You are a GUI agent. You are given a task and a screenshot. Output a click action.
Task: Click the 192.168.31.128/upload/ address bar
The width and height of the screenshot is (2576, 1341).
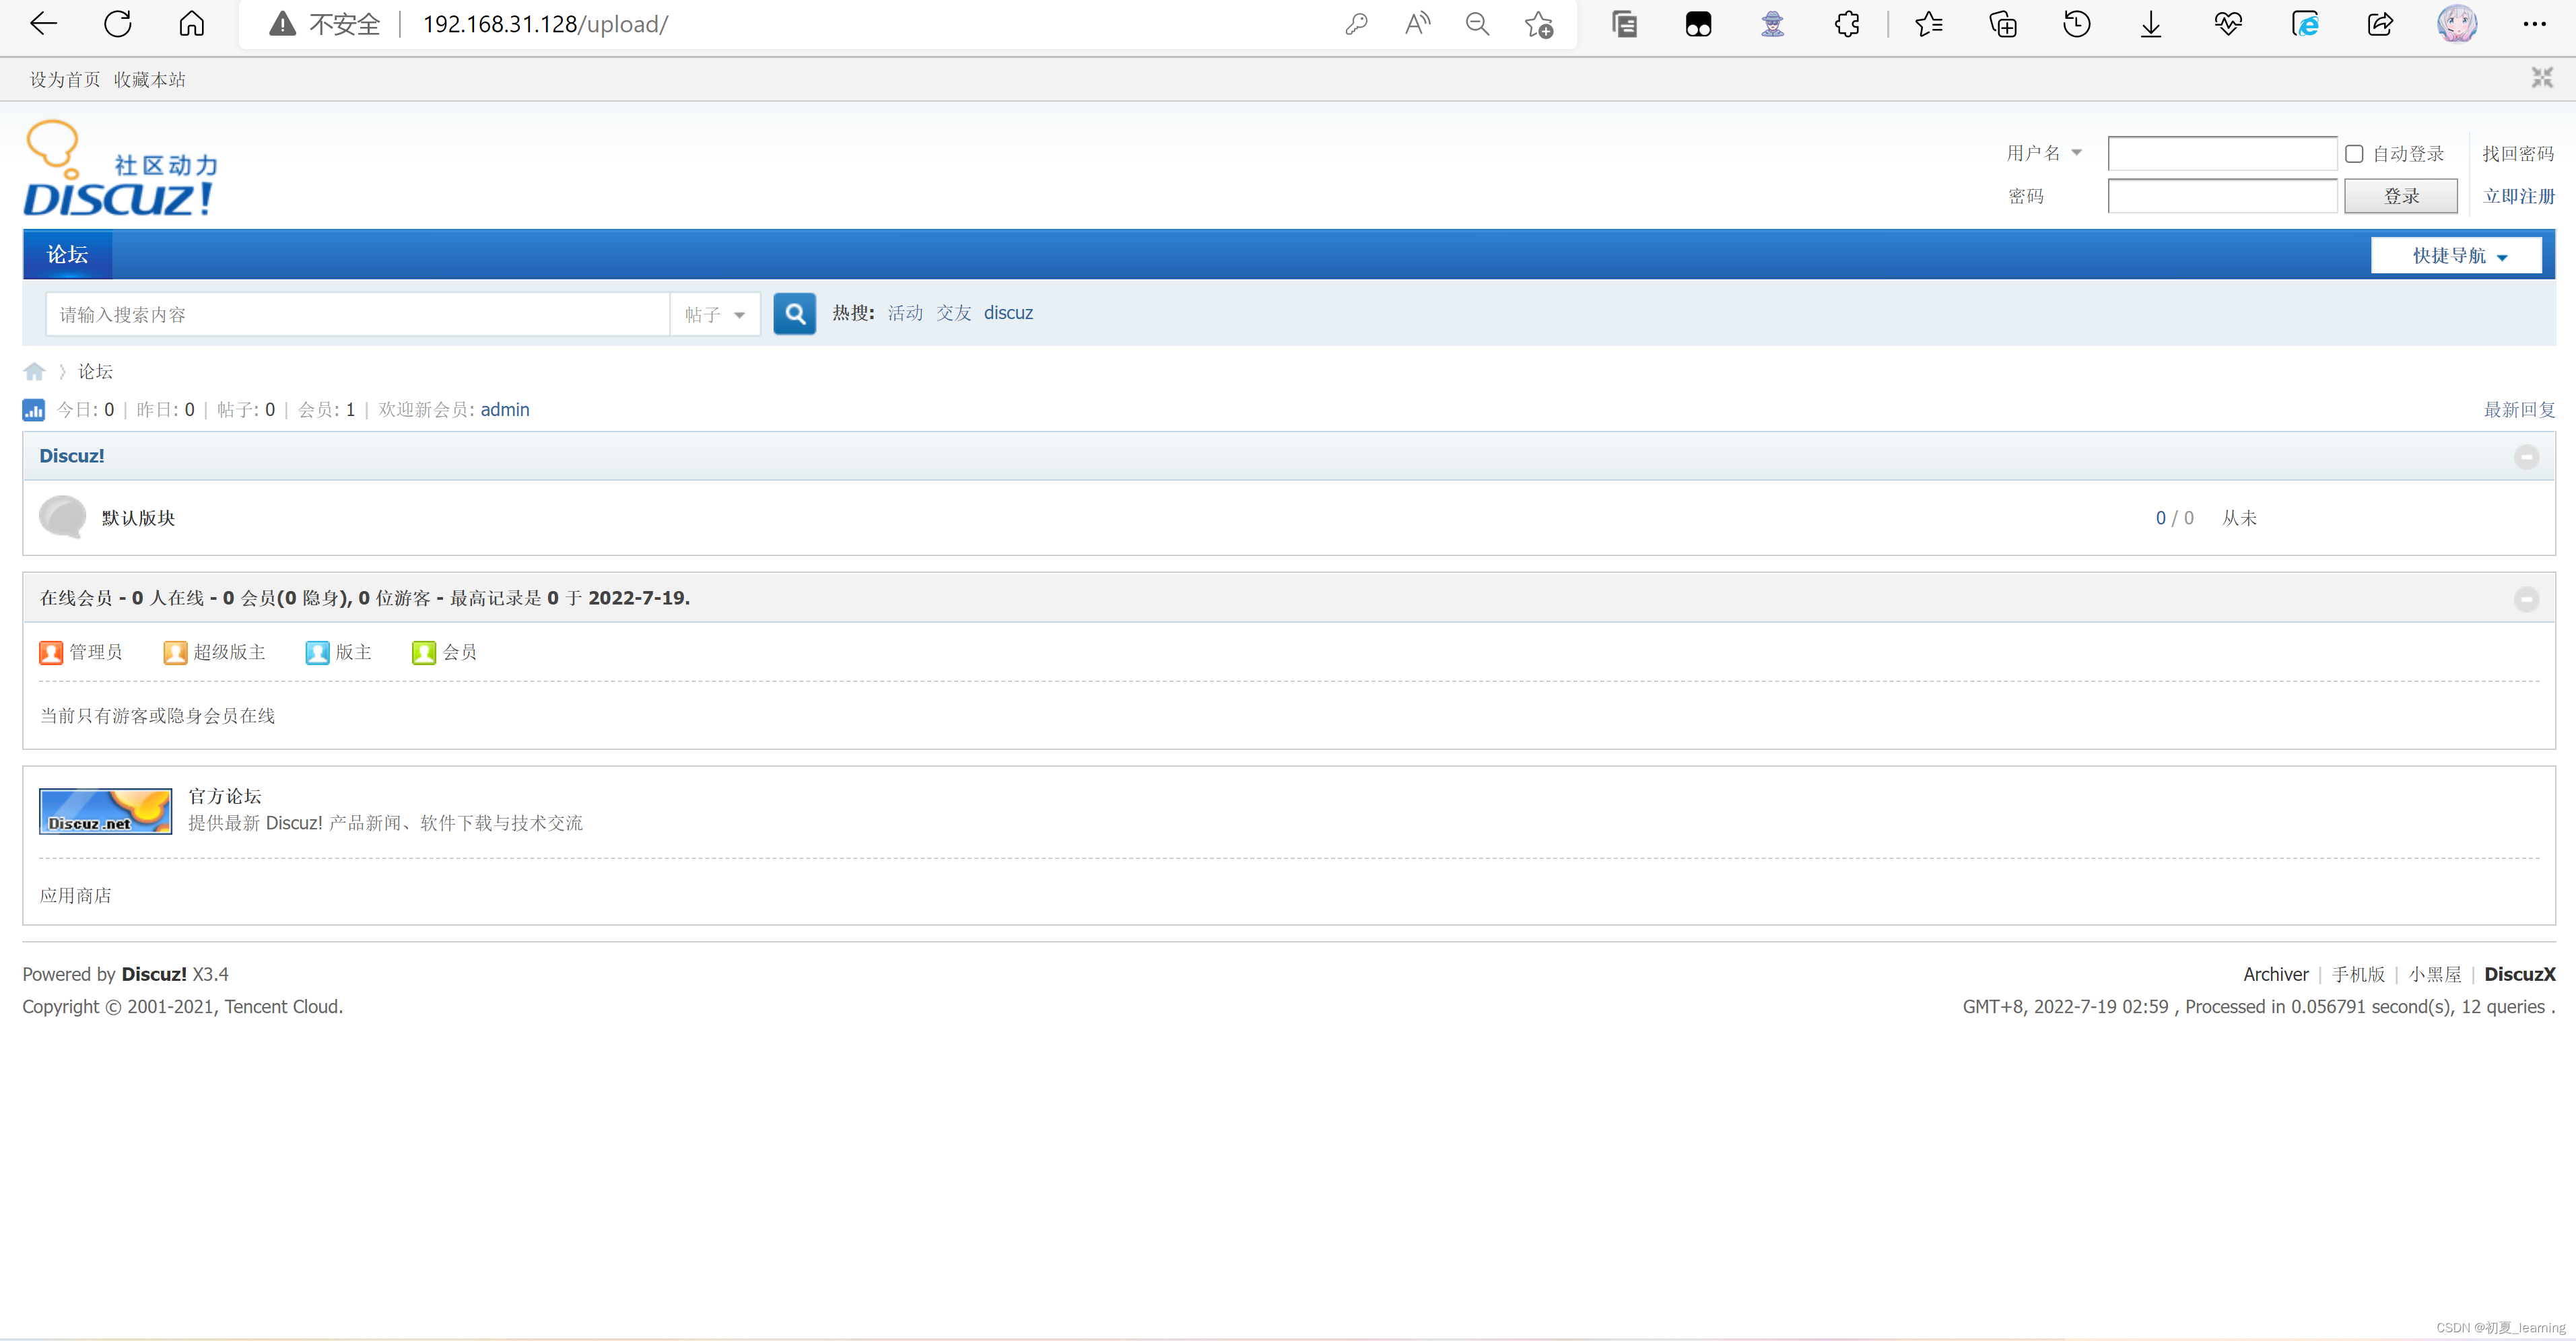click(545, 24)
